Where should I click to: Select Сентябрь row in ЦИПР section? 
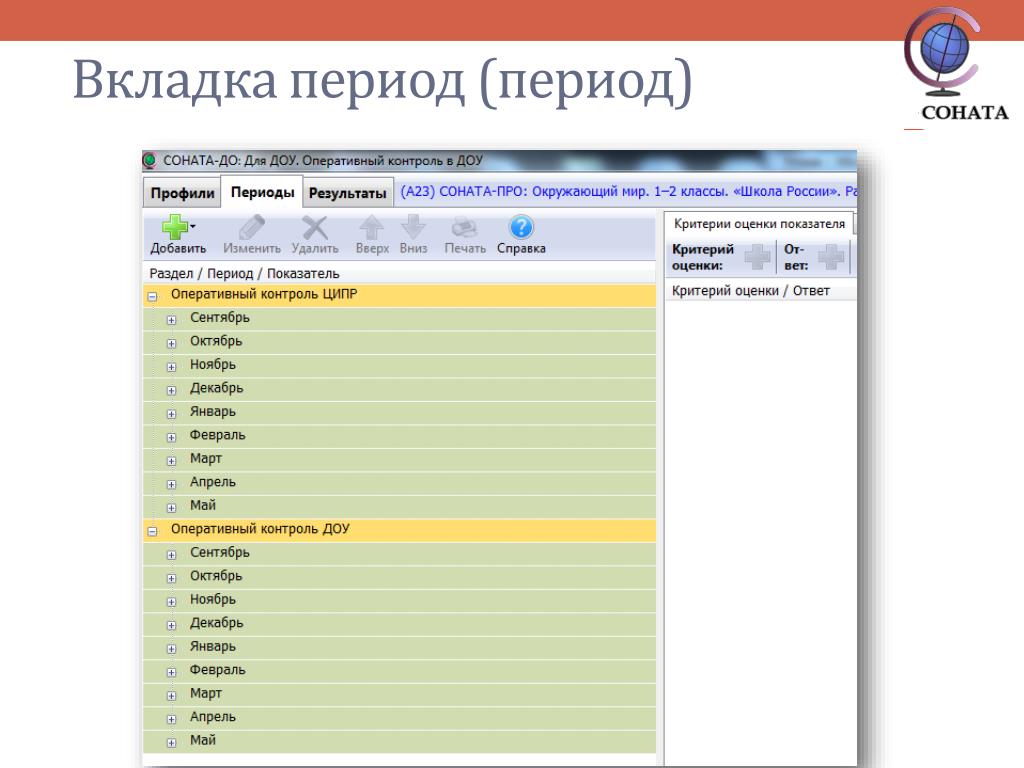click(x=399, y=318)
